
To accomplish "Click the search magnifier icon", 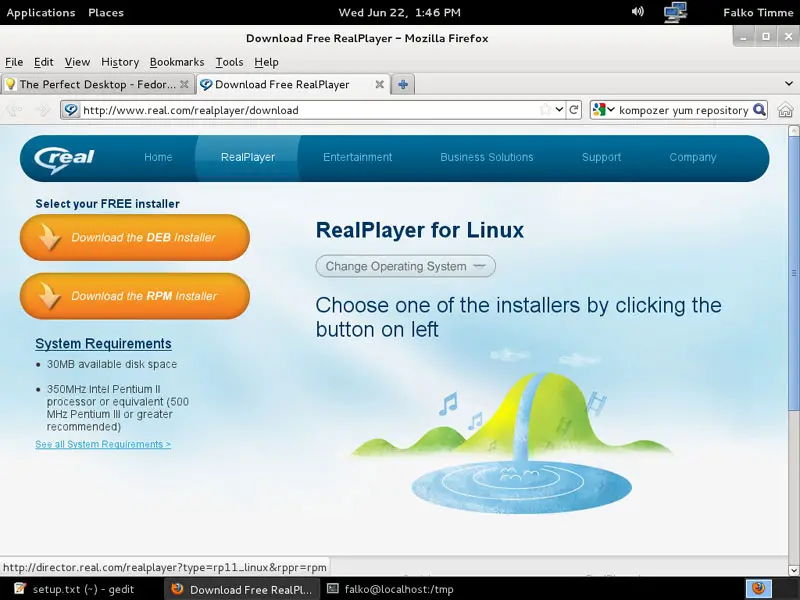I will [x=759, y=110].
